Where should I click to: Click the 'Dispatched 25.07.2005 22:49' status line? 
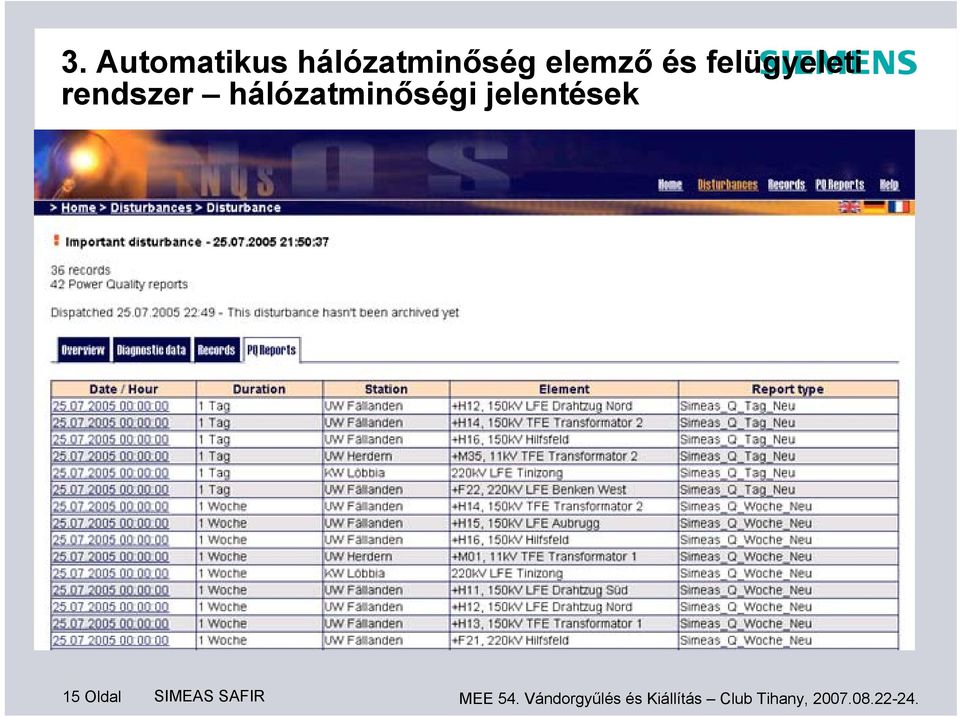255,312
